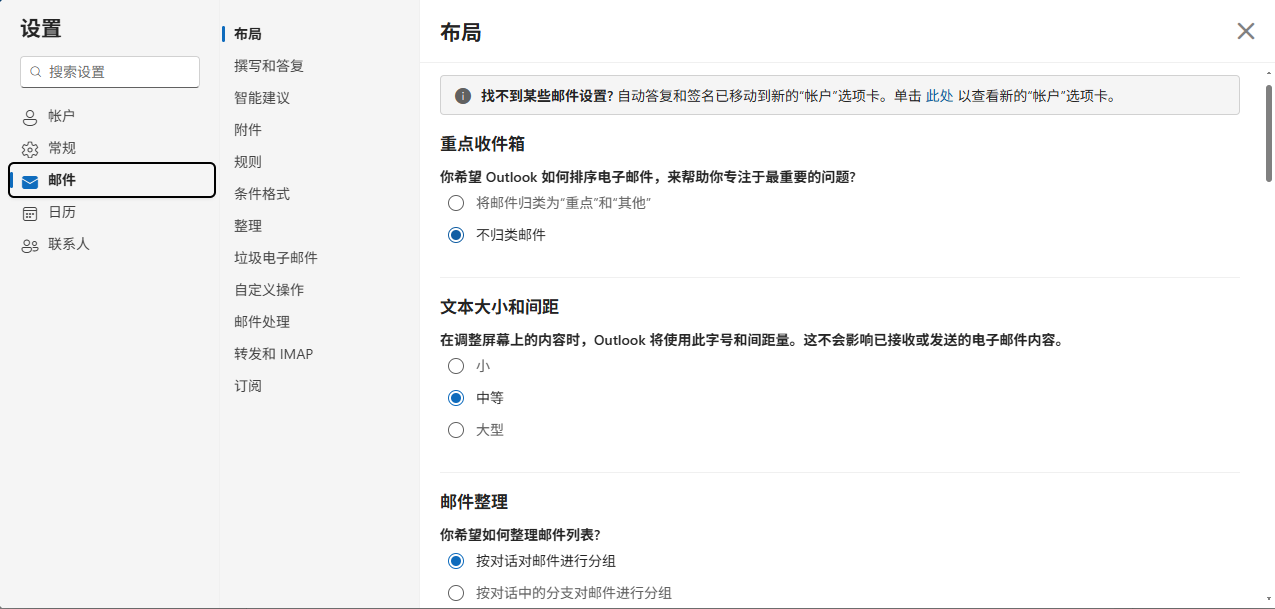This screenshot has width=1275, height=609.
Task: Click the 邮件 envelope icon
Action: coord(30,181)
